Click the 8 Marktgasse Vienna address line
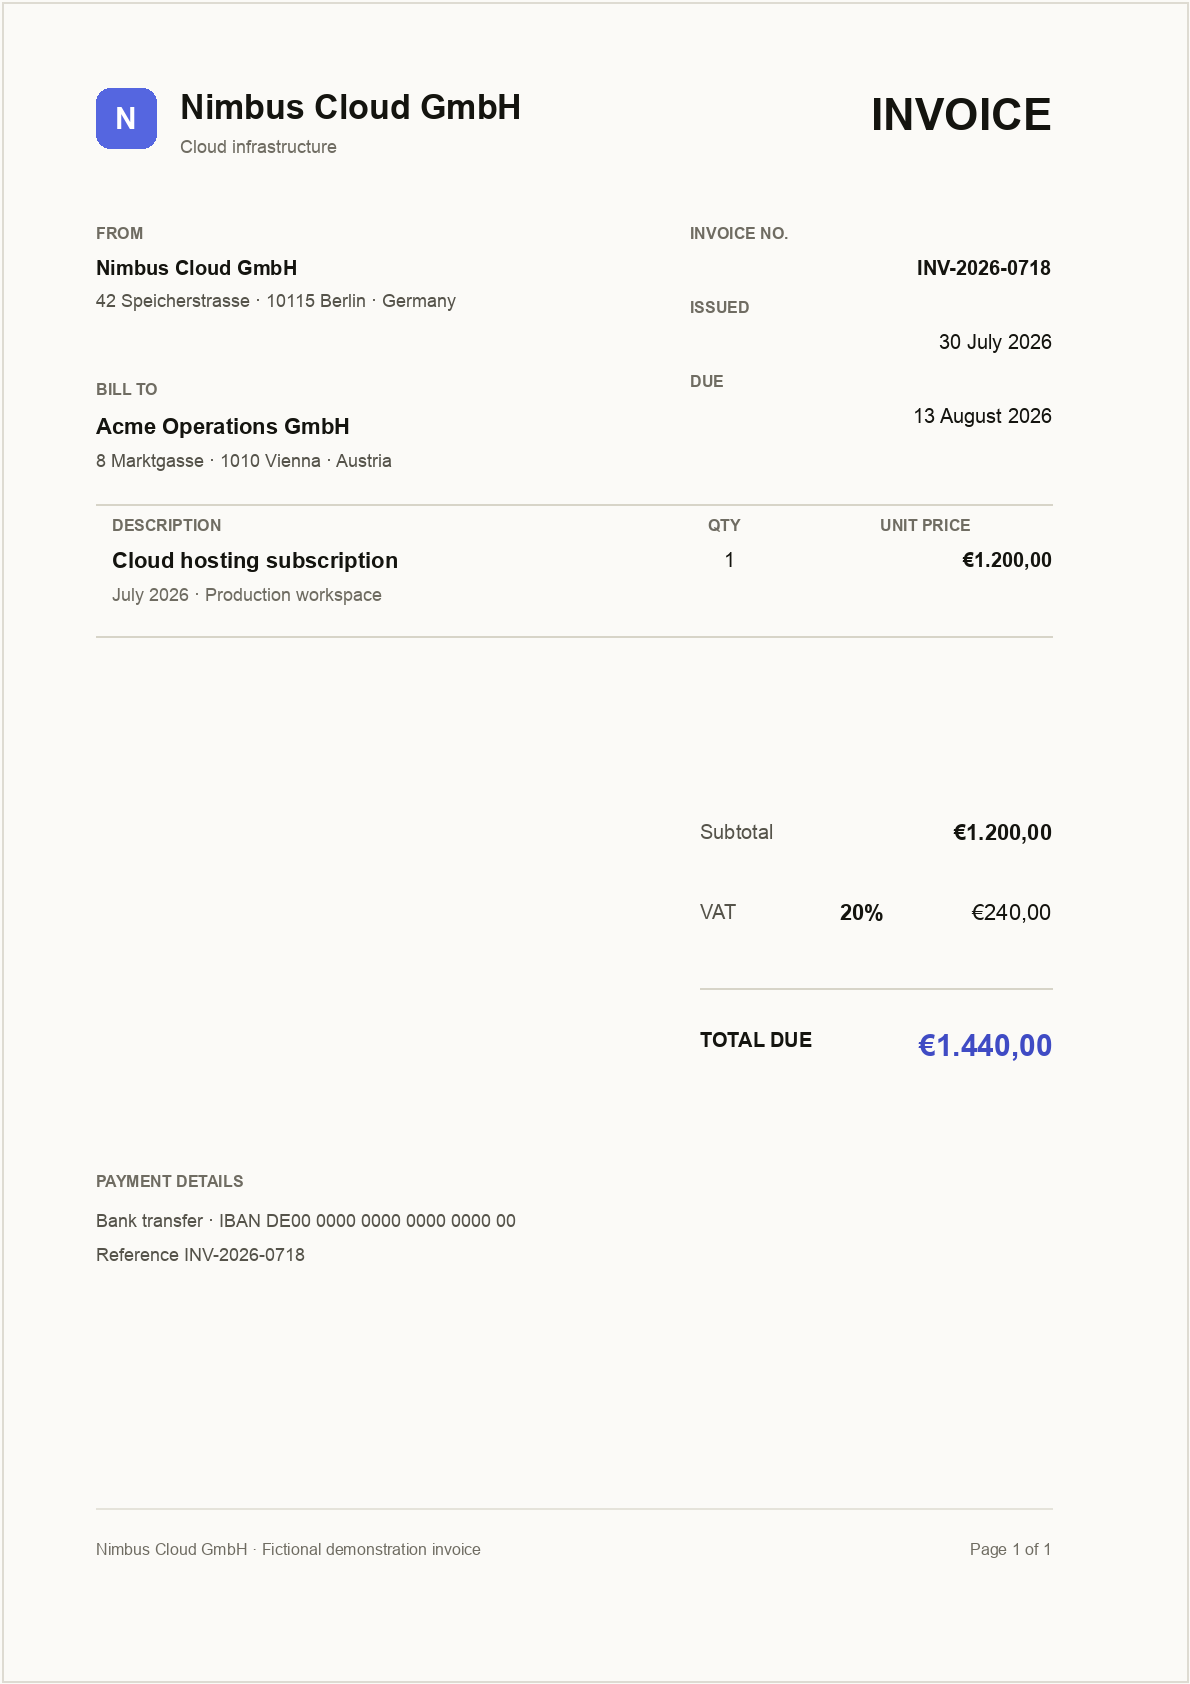This screenshot has height=1684, width=1190. [244, 461]
